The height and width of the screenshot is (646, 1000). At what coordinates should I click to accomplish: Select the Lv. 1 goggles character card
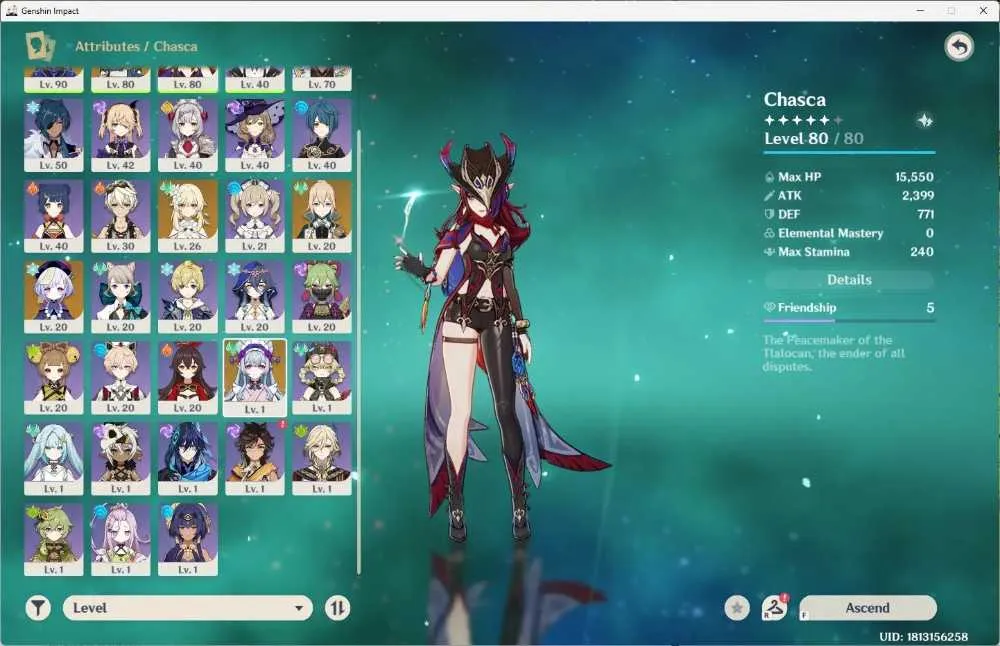[321, 378]
